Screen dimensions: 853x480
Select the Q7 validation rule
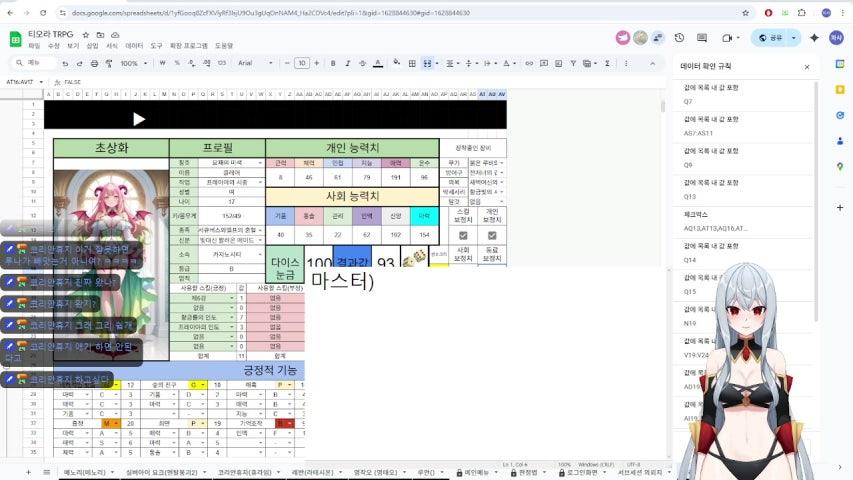point(744,95)
